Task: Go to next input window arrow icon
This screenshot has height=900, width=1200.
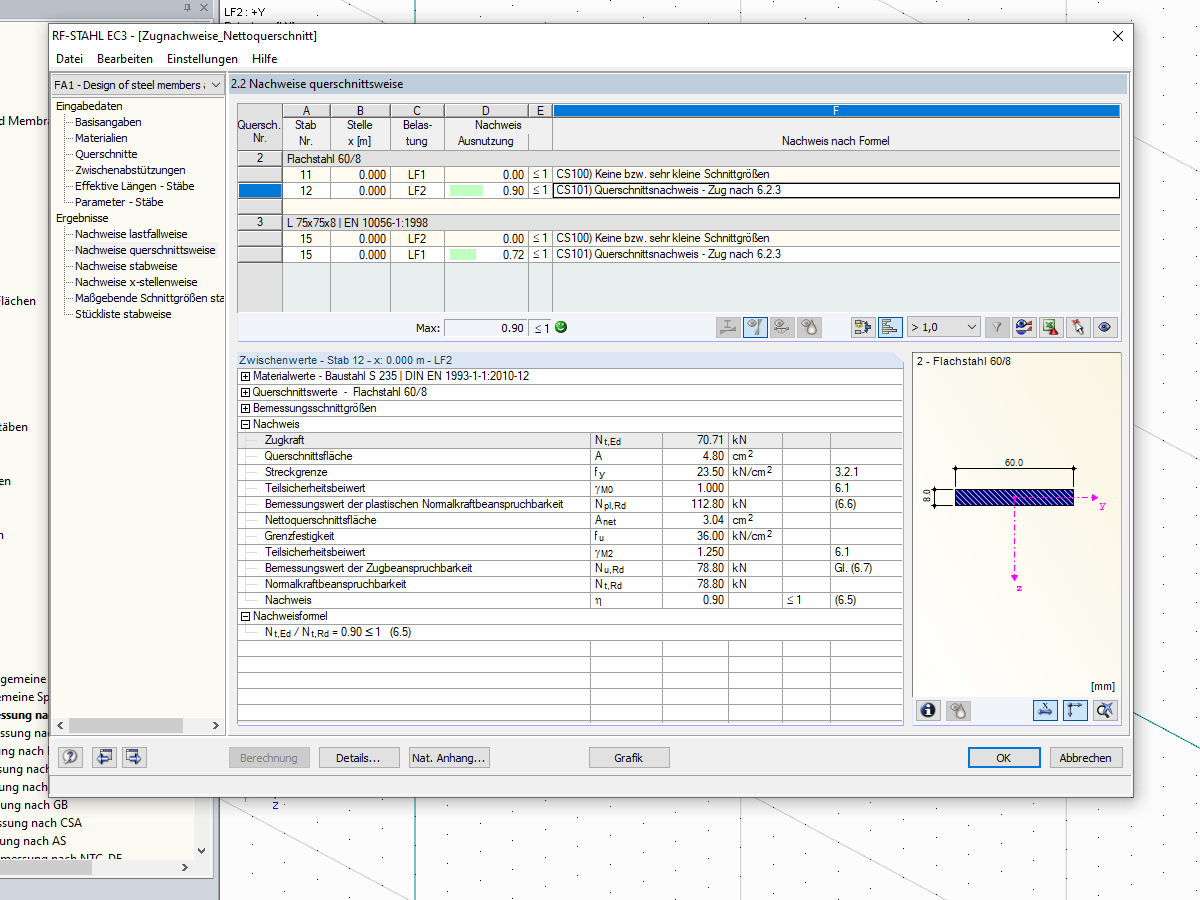Action: pos(135,757)
